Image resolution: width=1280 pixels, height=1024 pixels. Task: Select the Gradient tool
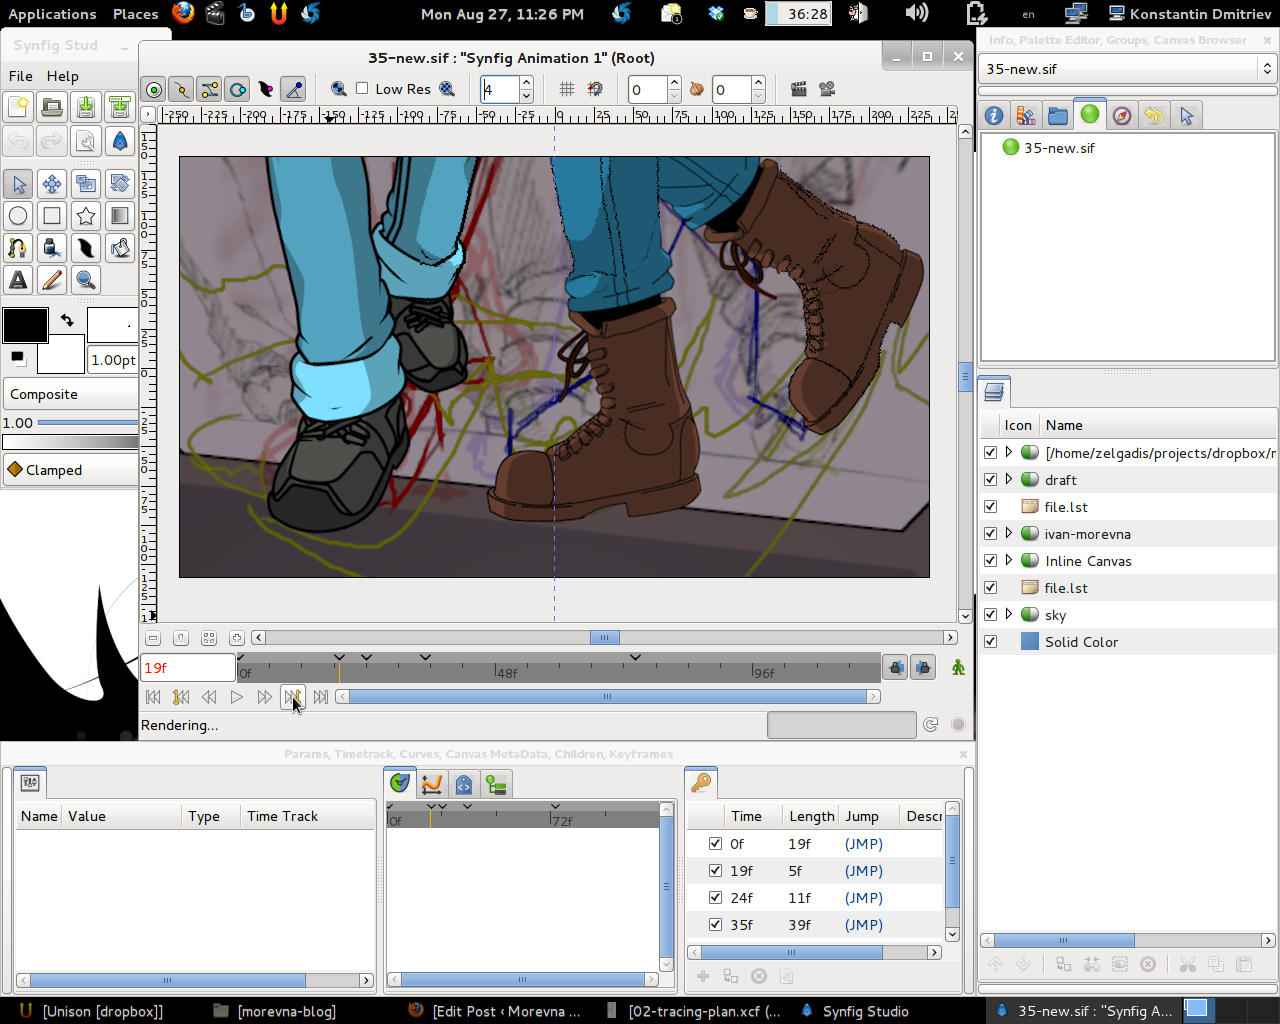point(120,215)
